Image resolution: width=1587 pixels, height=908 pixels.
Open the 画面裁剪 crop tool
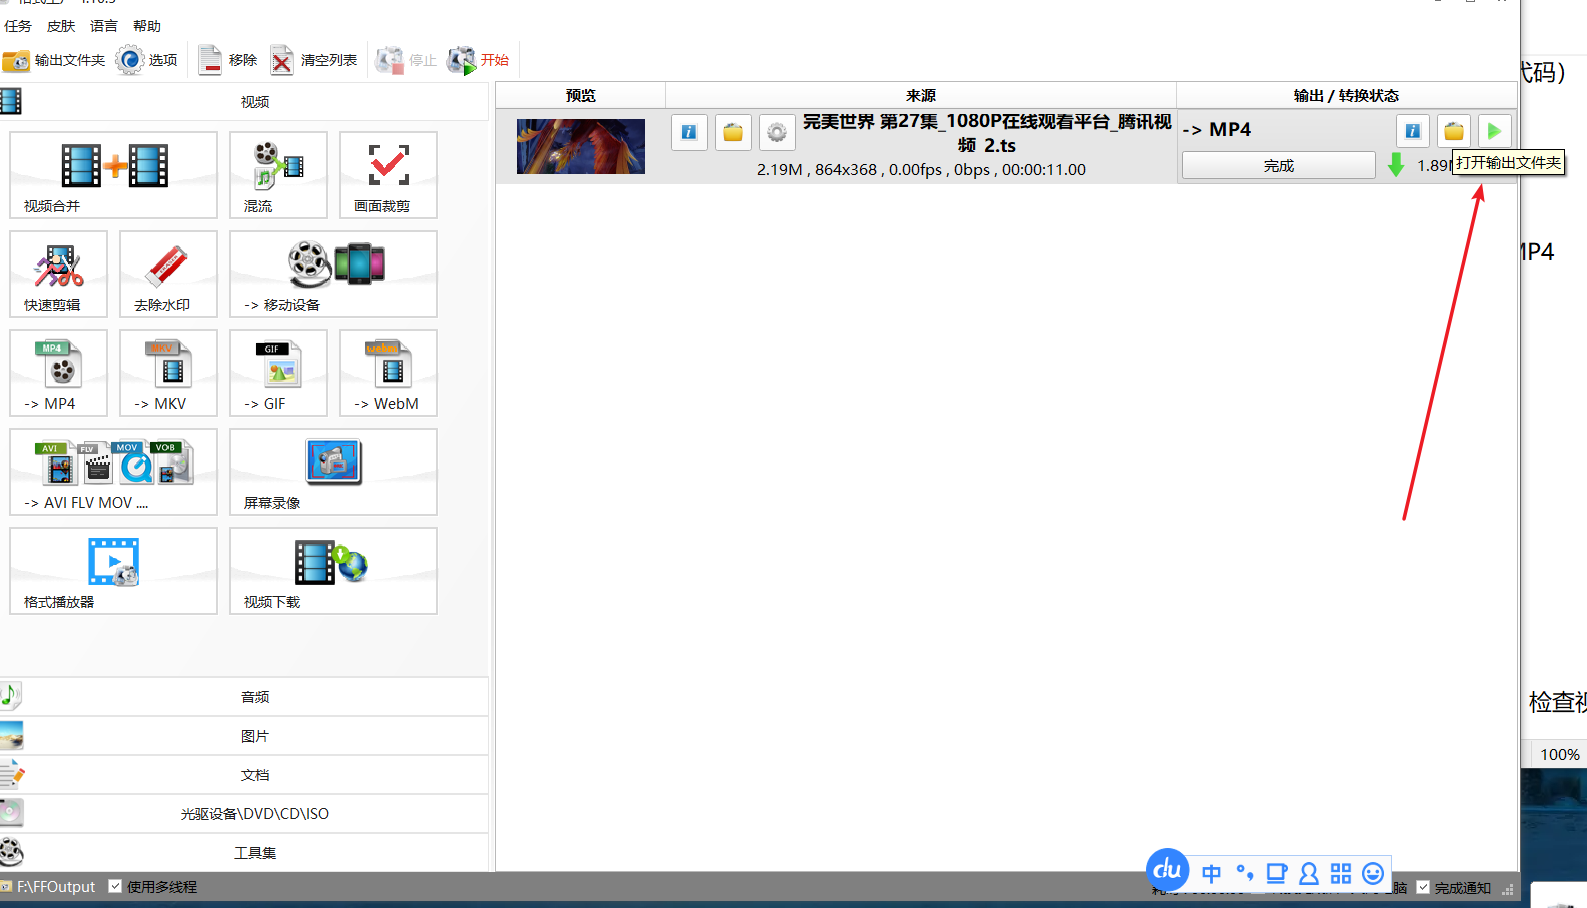388,175
